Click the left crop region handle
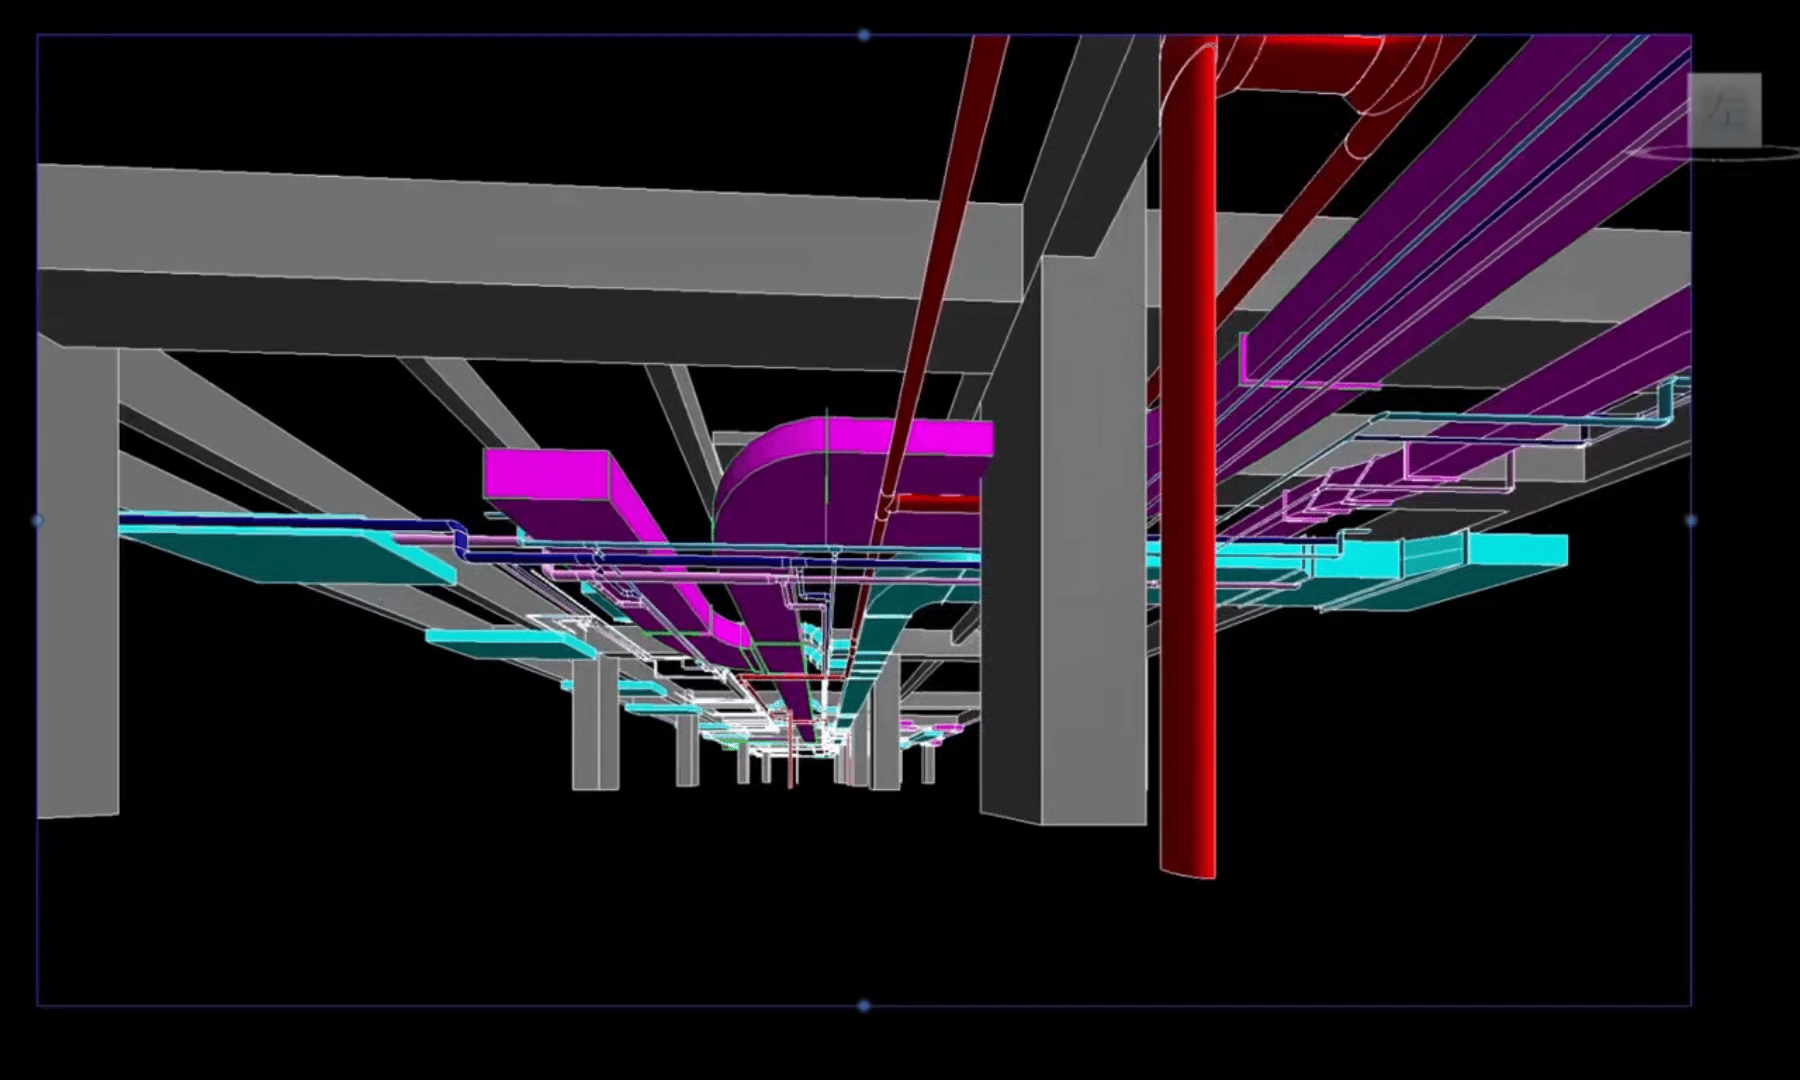The height and width of the screenshot is (1080, 1800). pyautogui.click(x=38, y=520)
